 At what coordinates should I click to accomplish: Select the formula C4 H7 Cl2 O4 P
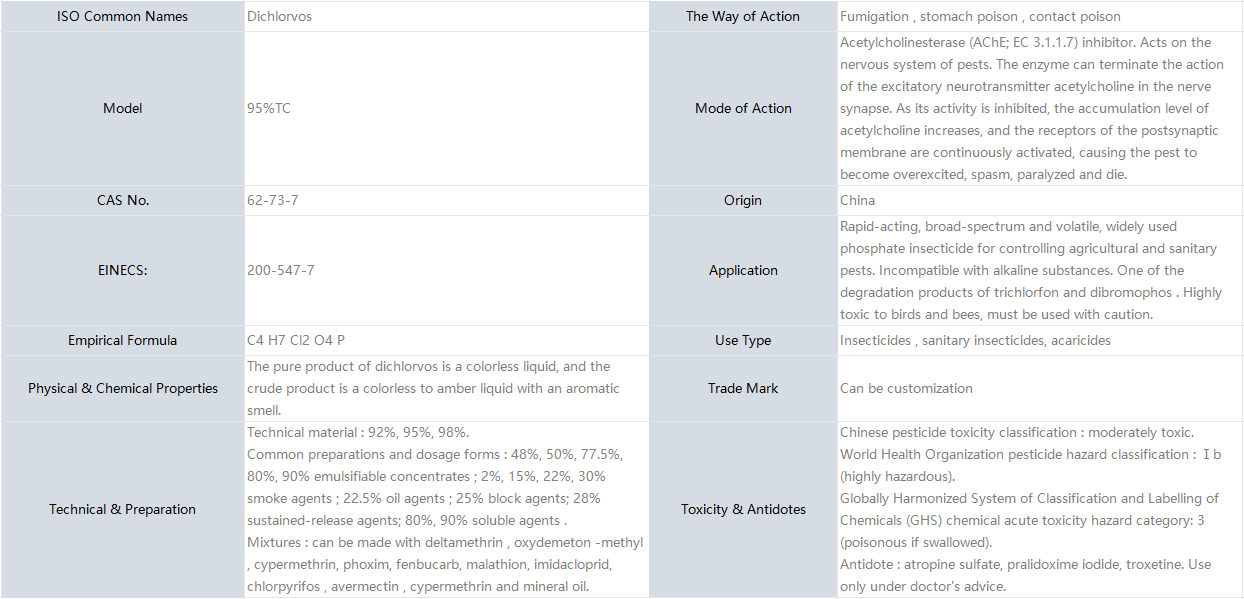point(296,340)
